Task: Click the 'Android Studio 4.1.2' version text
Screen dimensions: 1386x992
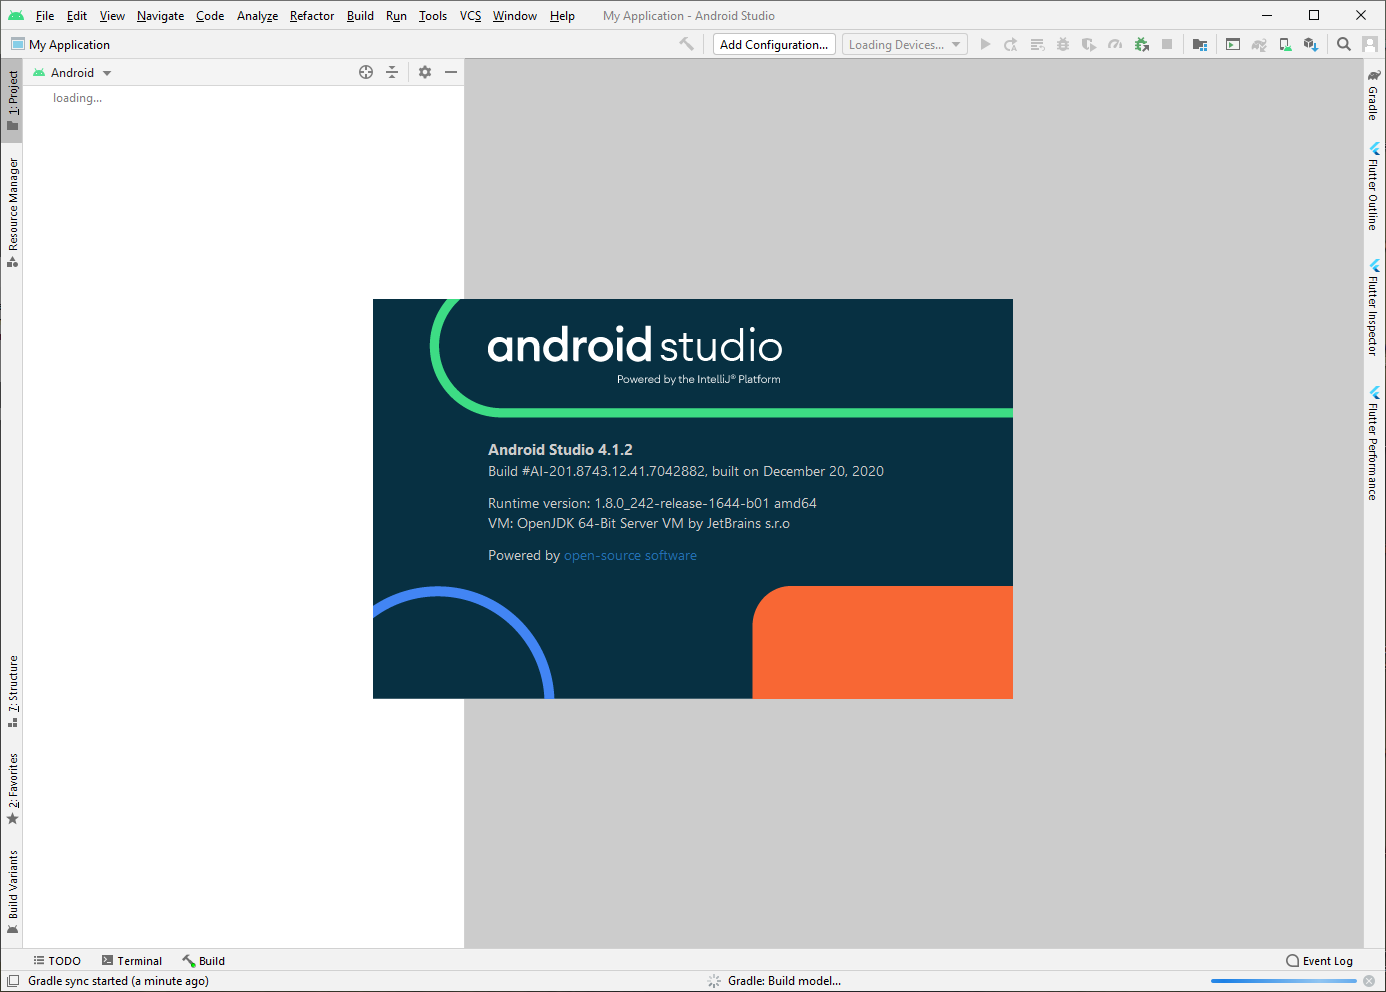Action: point(560,450)
